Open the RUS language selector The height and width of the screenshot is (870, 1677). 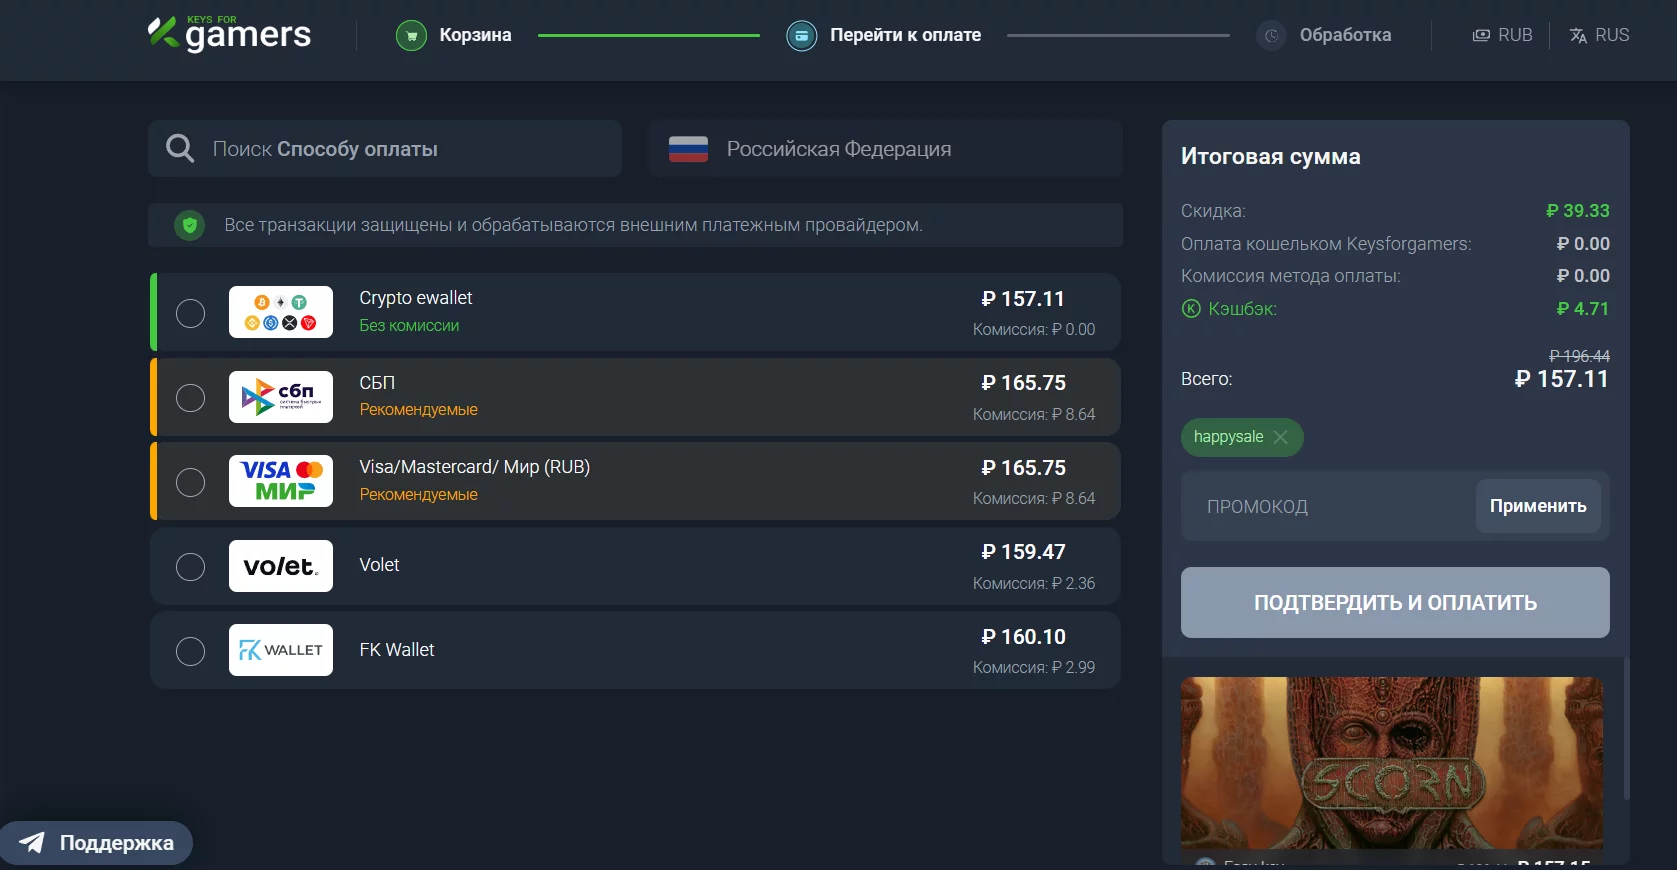tap(1599, 35)
